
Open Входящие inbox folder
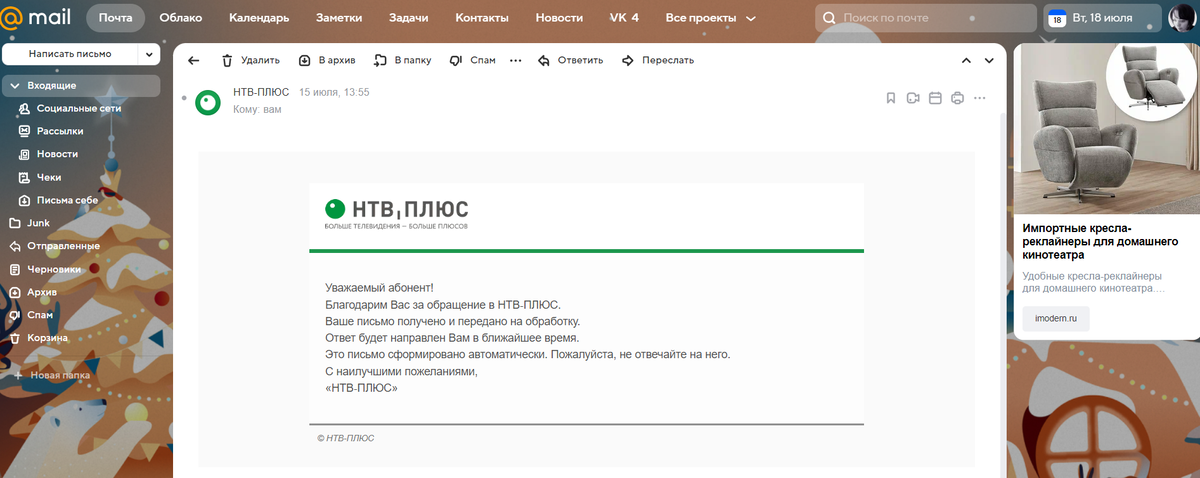tap(80, 86)
